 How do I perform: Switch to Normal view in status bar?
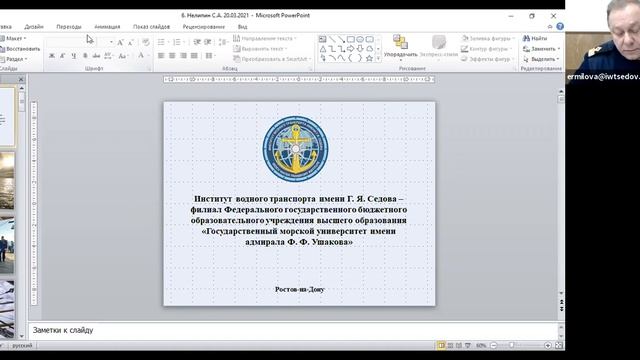[x=441, y=345]
